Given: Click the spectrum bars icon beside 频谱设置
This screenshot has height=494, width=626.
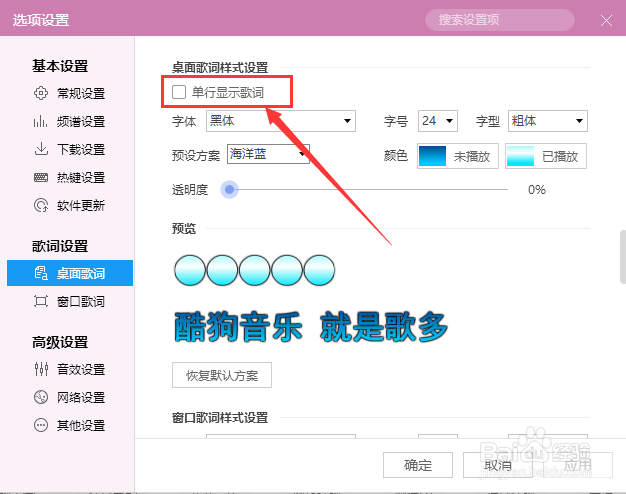Looking at the screenshot, I should tap(41, 121).
